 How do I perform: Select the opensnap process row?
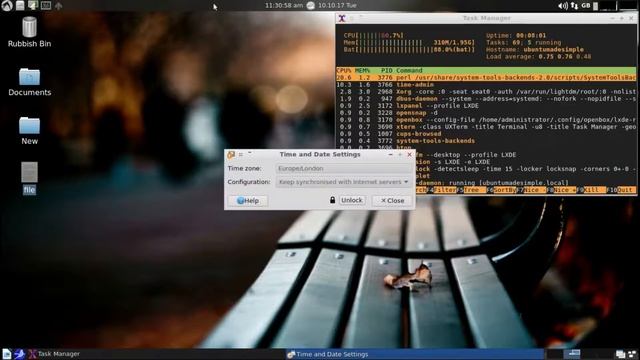(x=486, y=113)
